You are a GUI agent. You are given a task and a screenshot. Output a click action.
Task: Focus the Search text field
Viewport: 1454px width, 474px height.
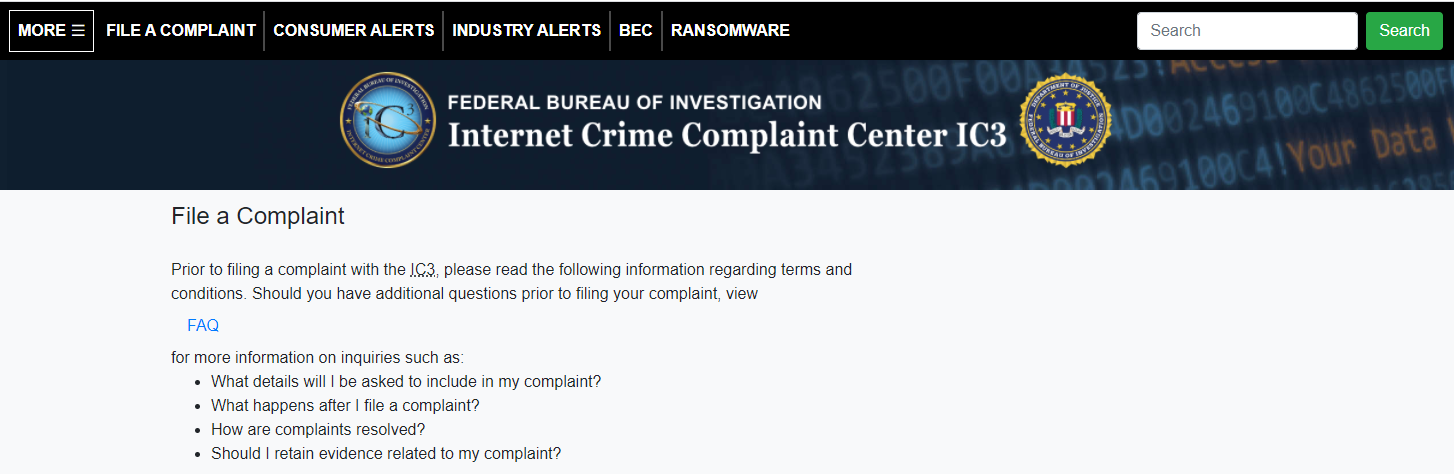(x=1246, y=30)
